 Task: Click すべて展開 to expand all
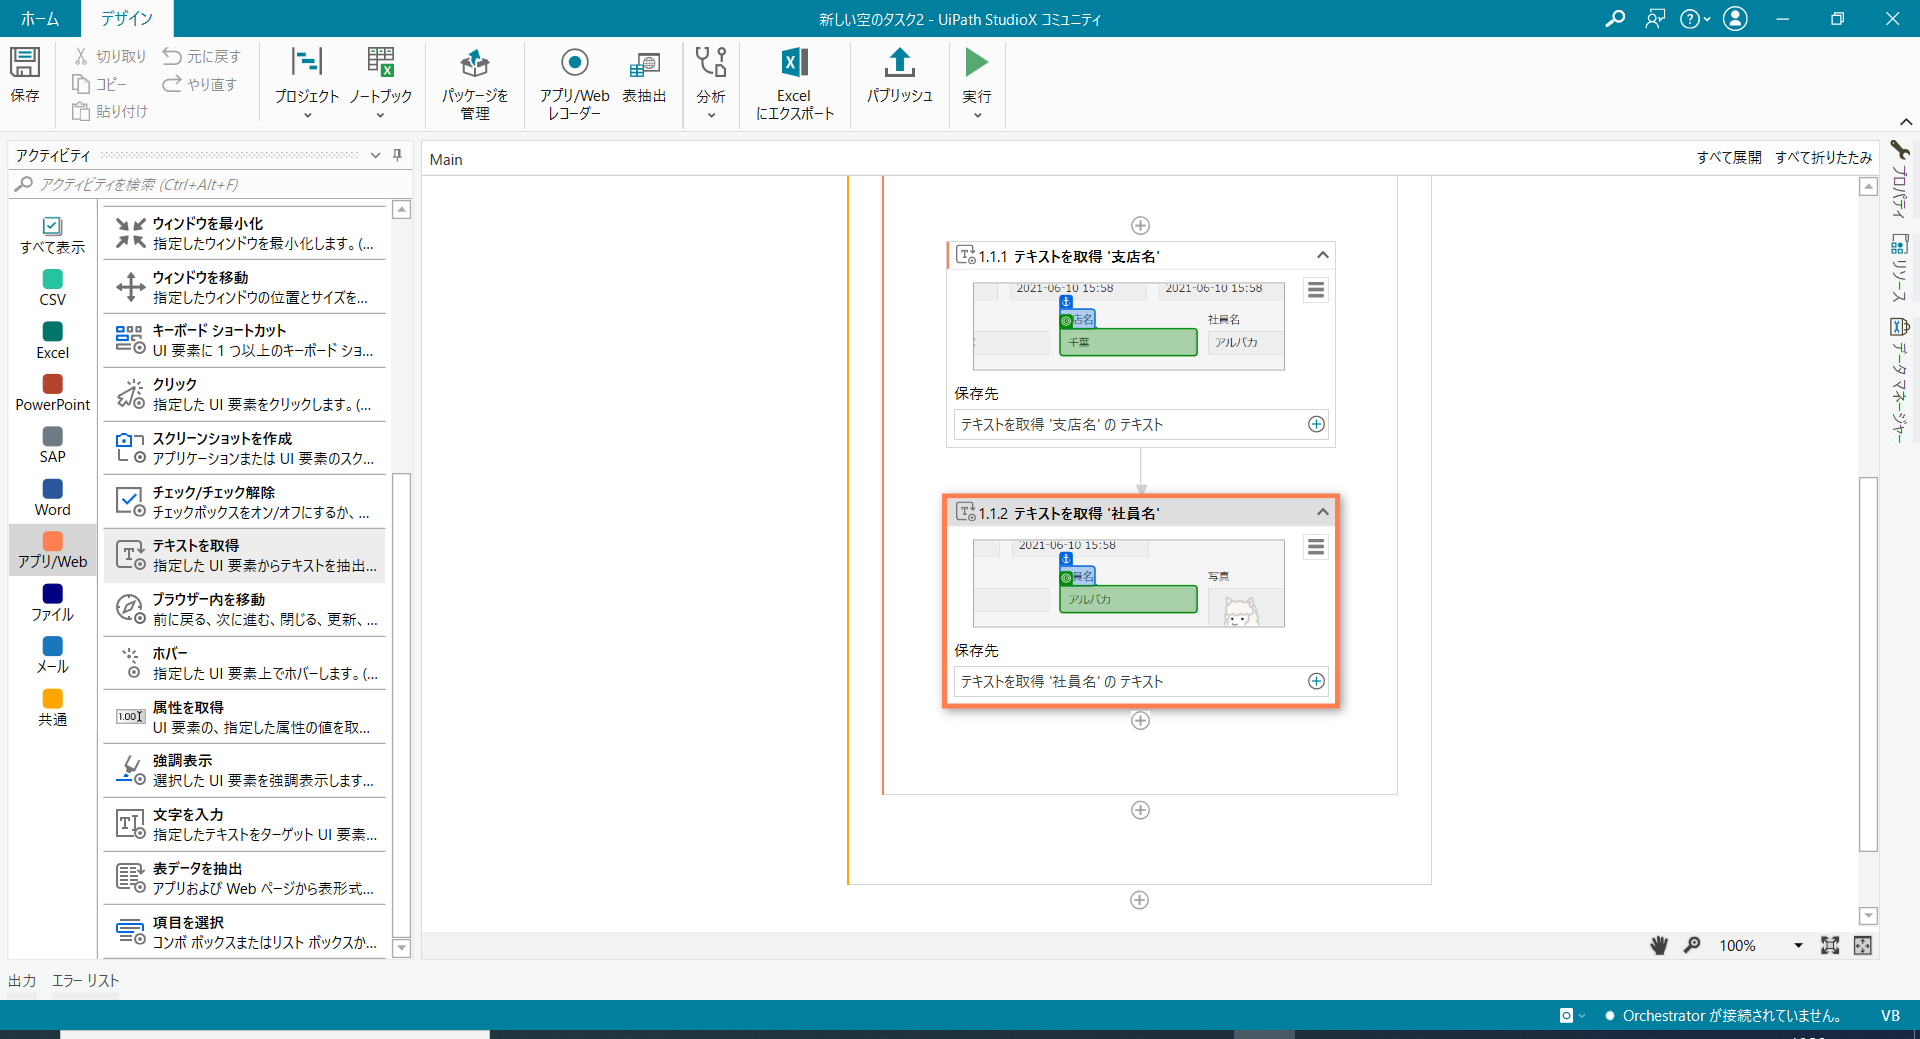[x=1729, y=157]
